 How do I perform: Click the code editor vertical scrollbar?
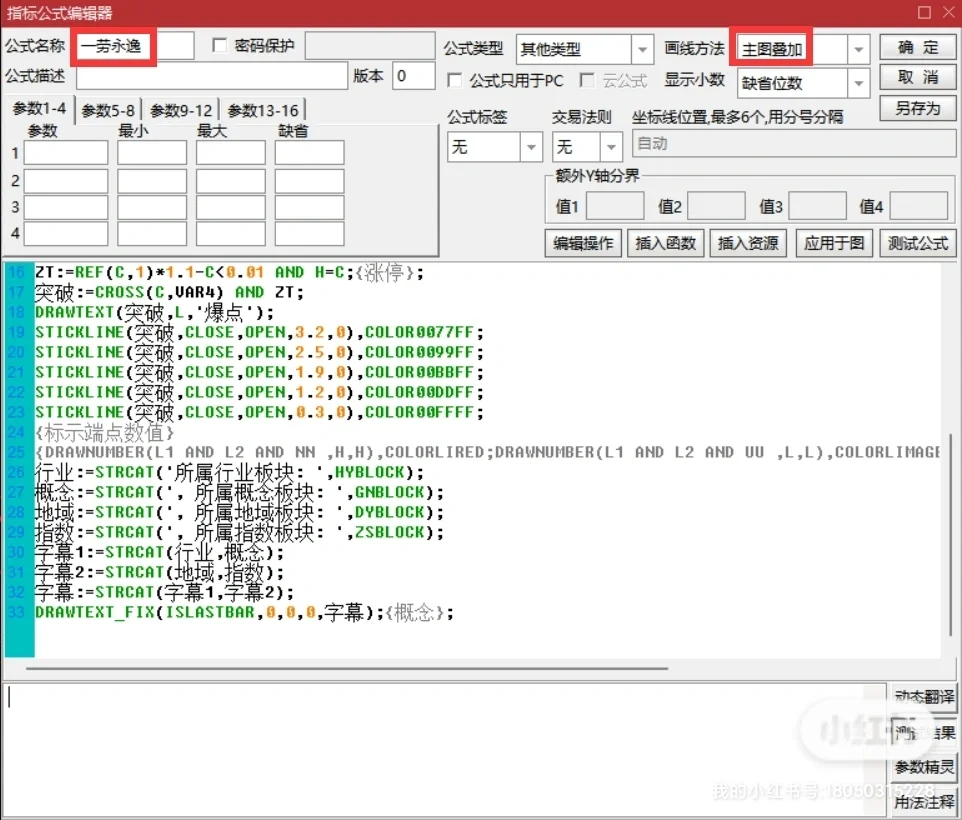tap(950, 535)
